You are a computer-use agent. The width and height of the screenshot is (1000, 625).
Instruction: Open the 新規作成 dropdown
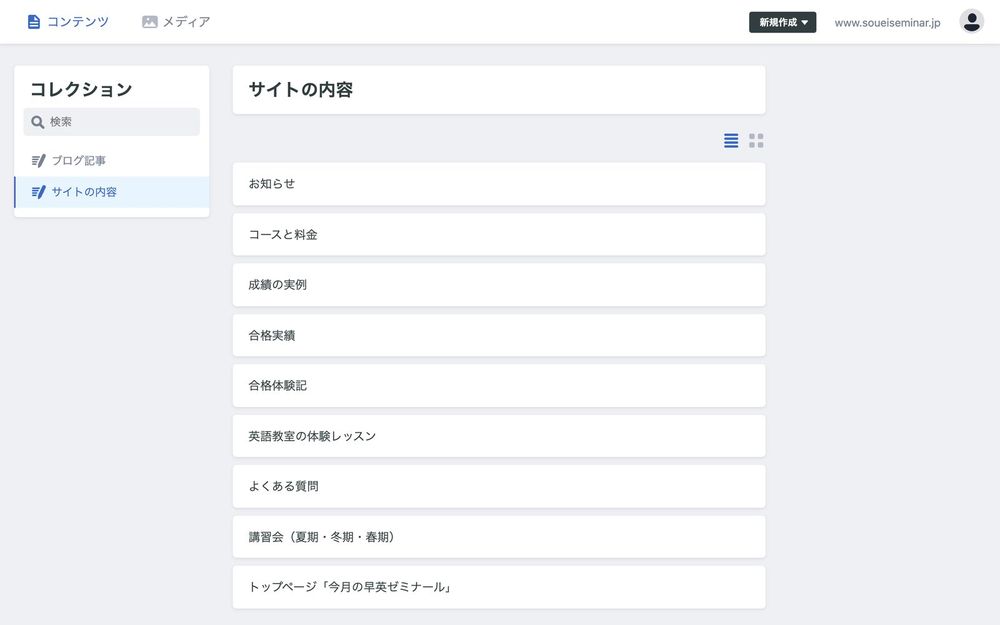click(x=783, y=22)
